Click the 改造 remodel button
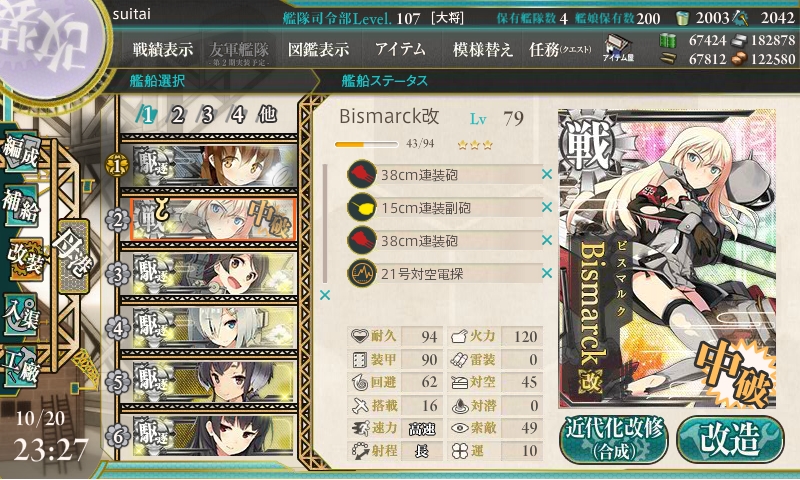The width and height of the screenshot is (800, 480). pos(730,439)
